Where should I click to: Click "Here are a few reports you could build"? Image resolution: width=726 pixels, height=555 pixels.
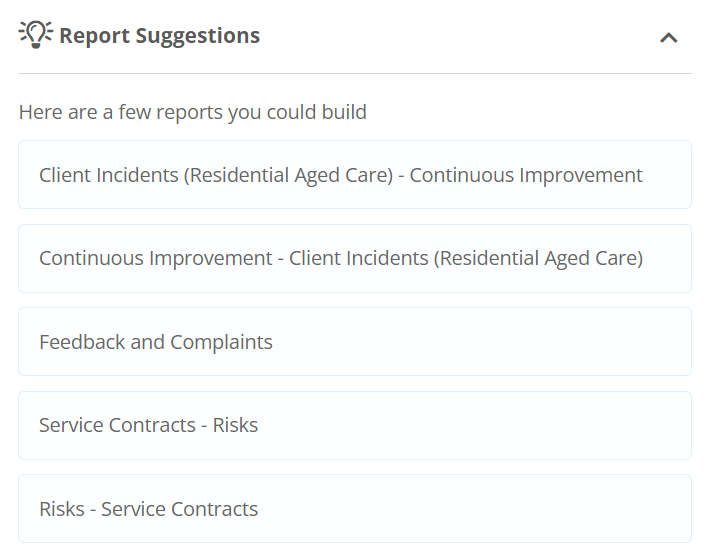click(x=193, y=112)
